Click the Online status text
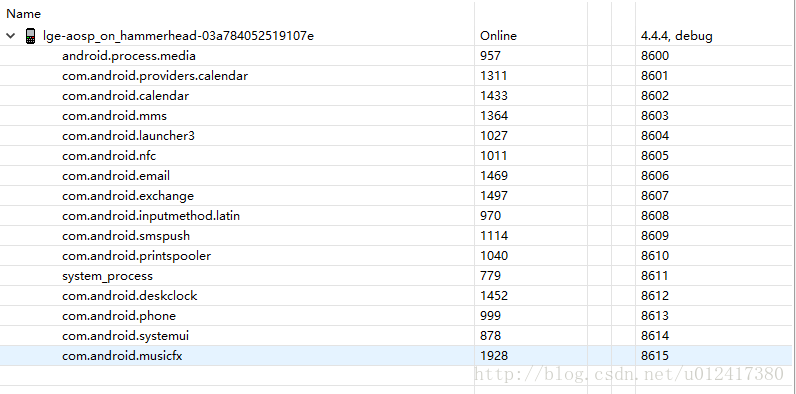 [x=499, y=36]
